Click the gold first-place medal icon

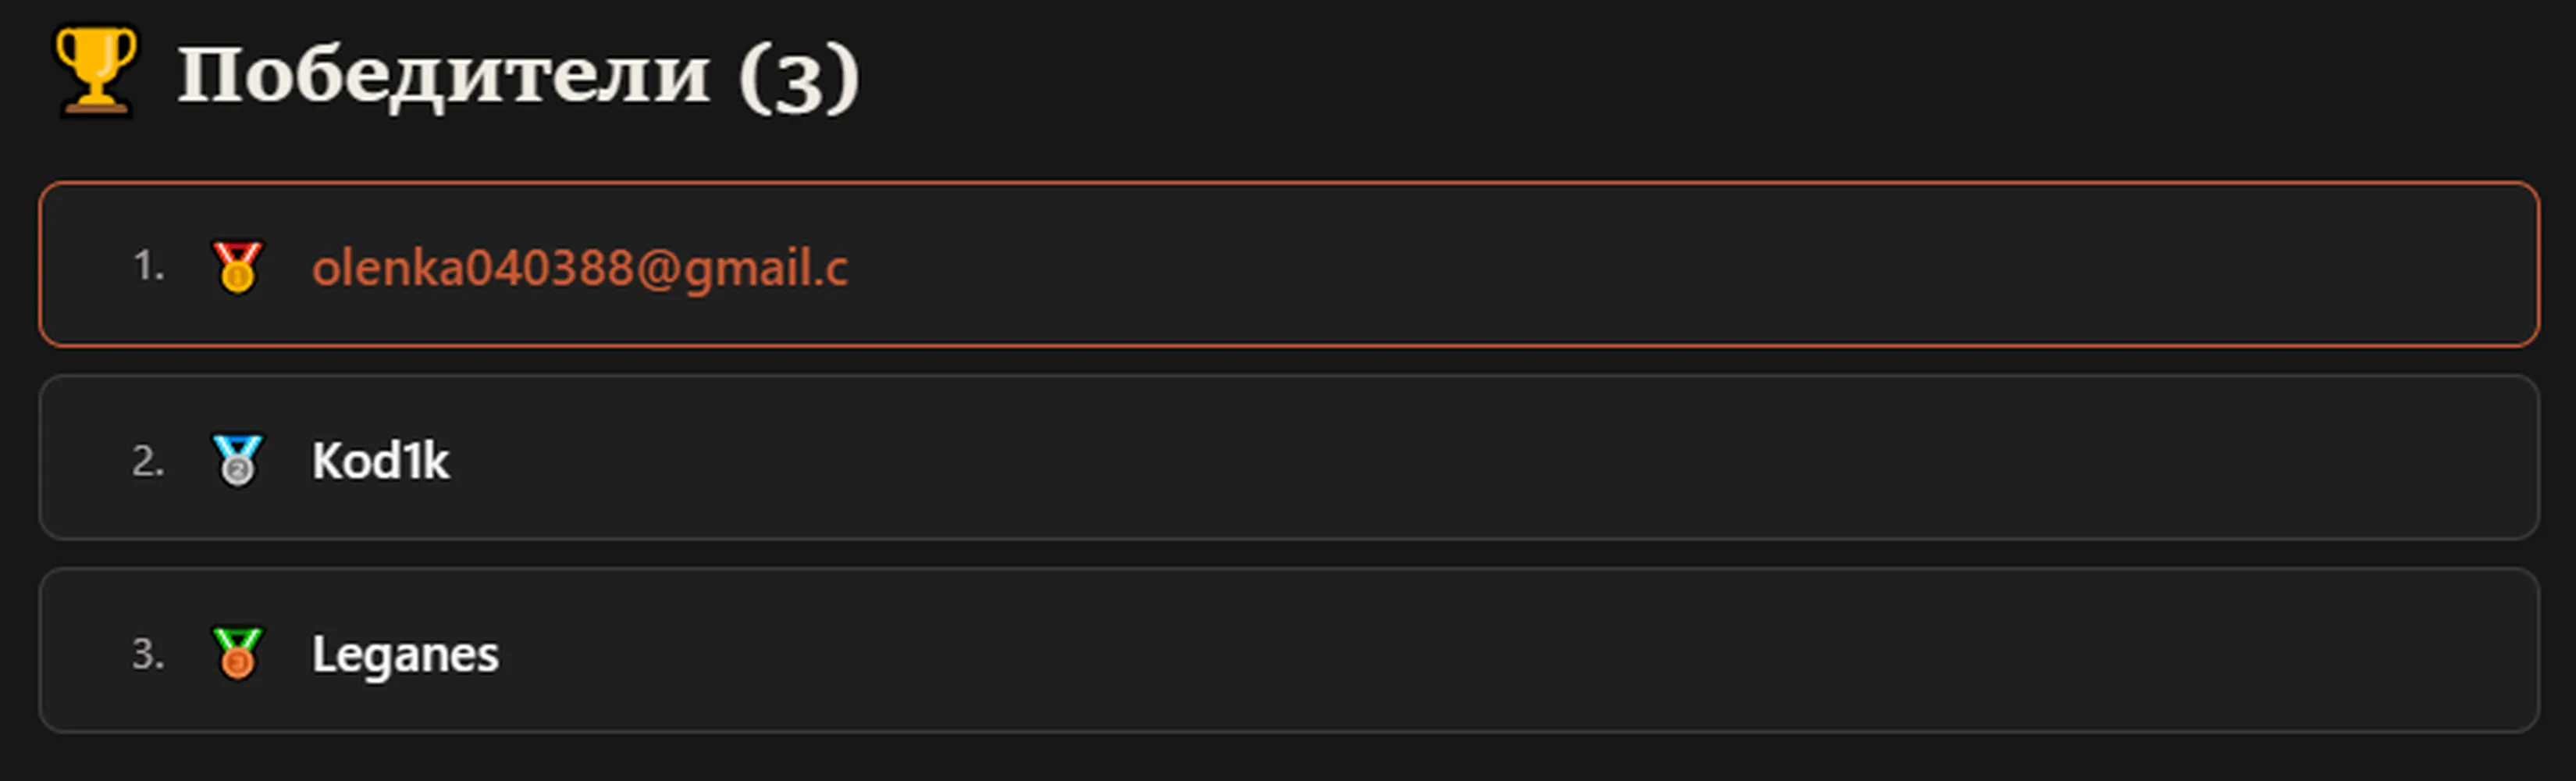(238, 267)
